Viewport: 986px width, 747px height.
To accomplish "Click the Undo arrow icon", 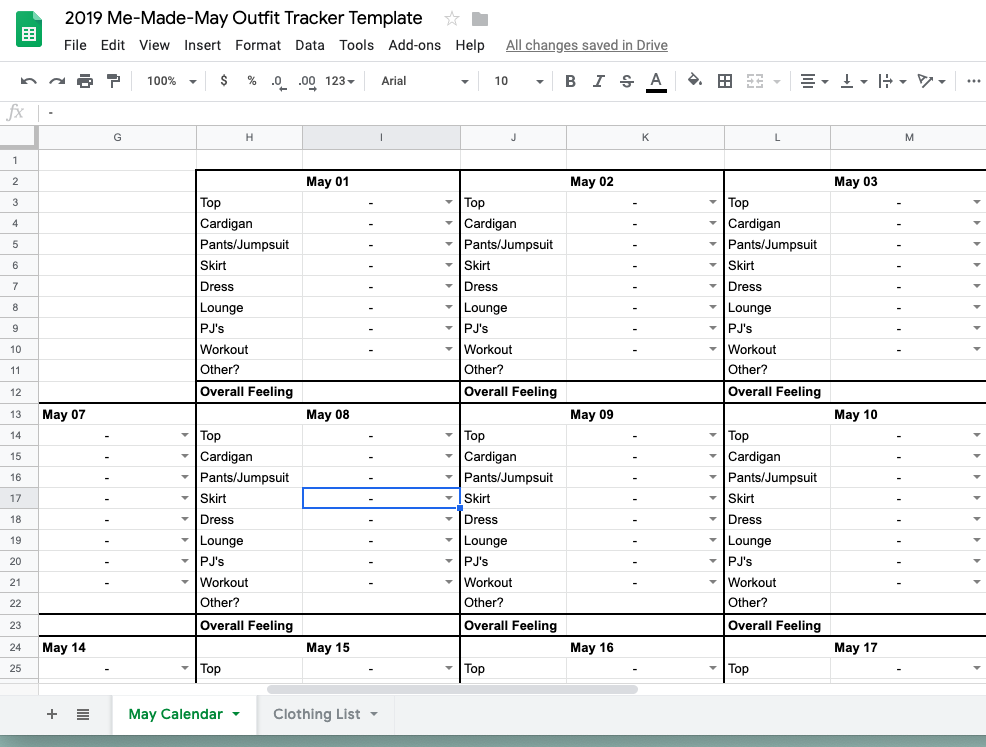I will pyautogui.click(x=28, y=81).
